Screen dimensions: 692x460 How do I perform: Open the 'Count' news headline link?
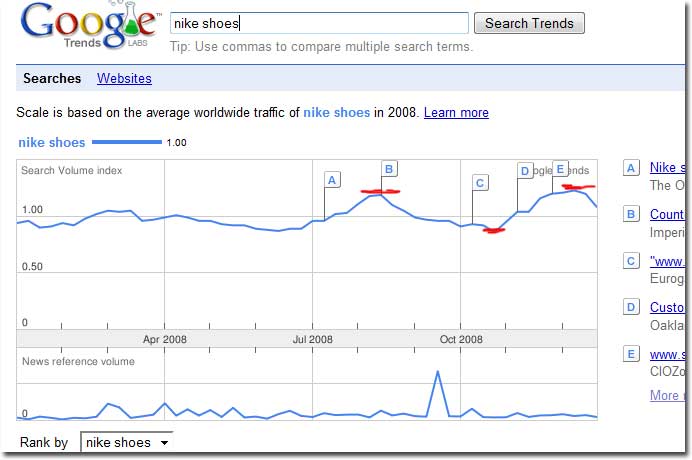[667, 214]
